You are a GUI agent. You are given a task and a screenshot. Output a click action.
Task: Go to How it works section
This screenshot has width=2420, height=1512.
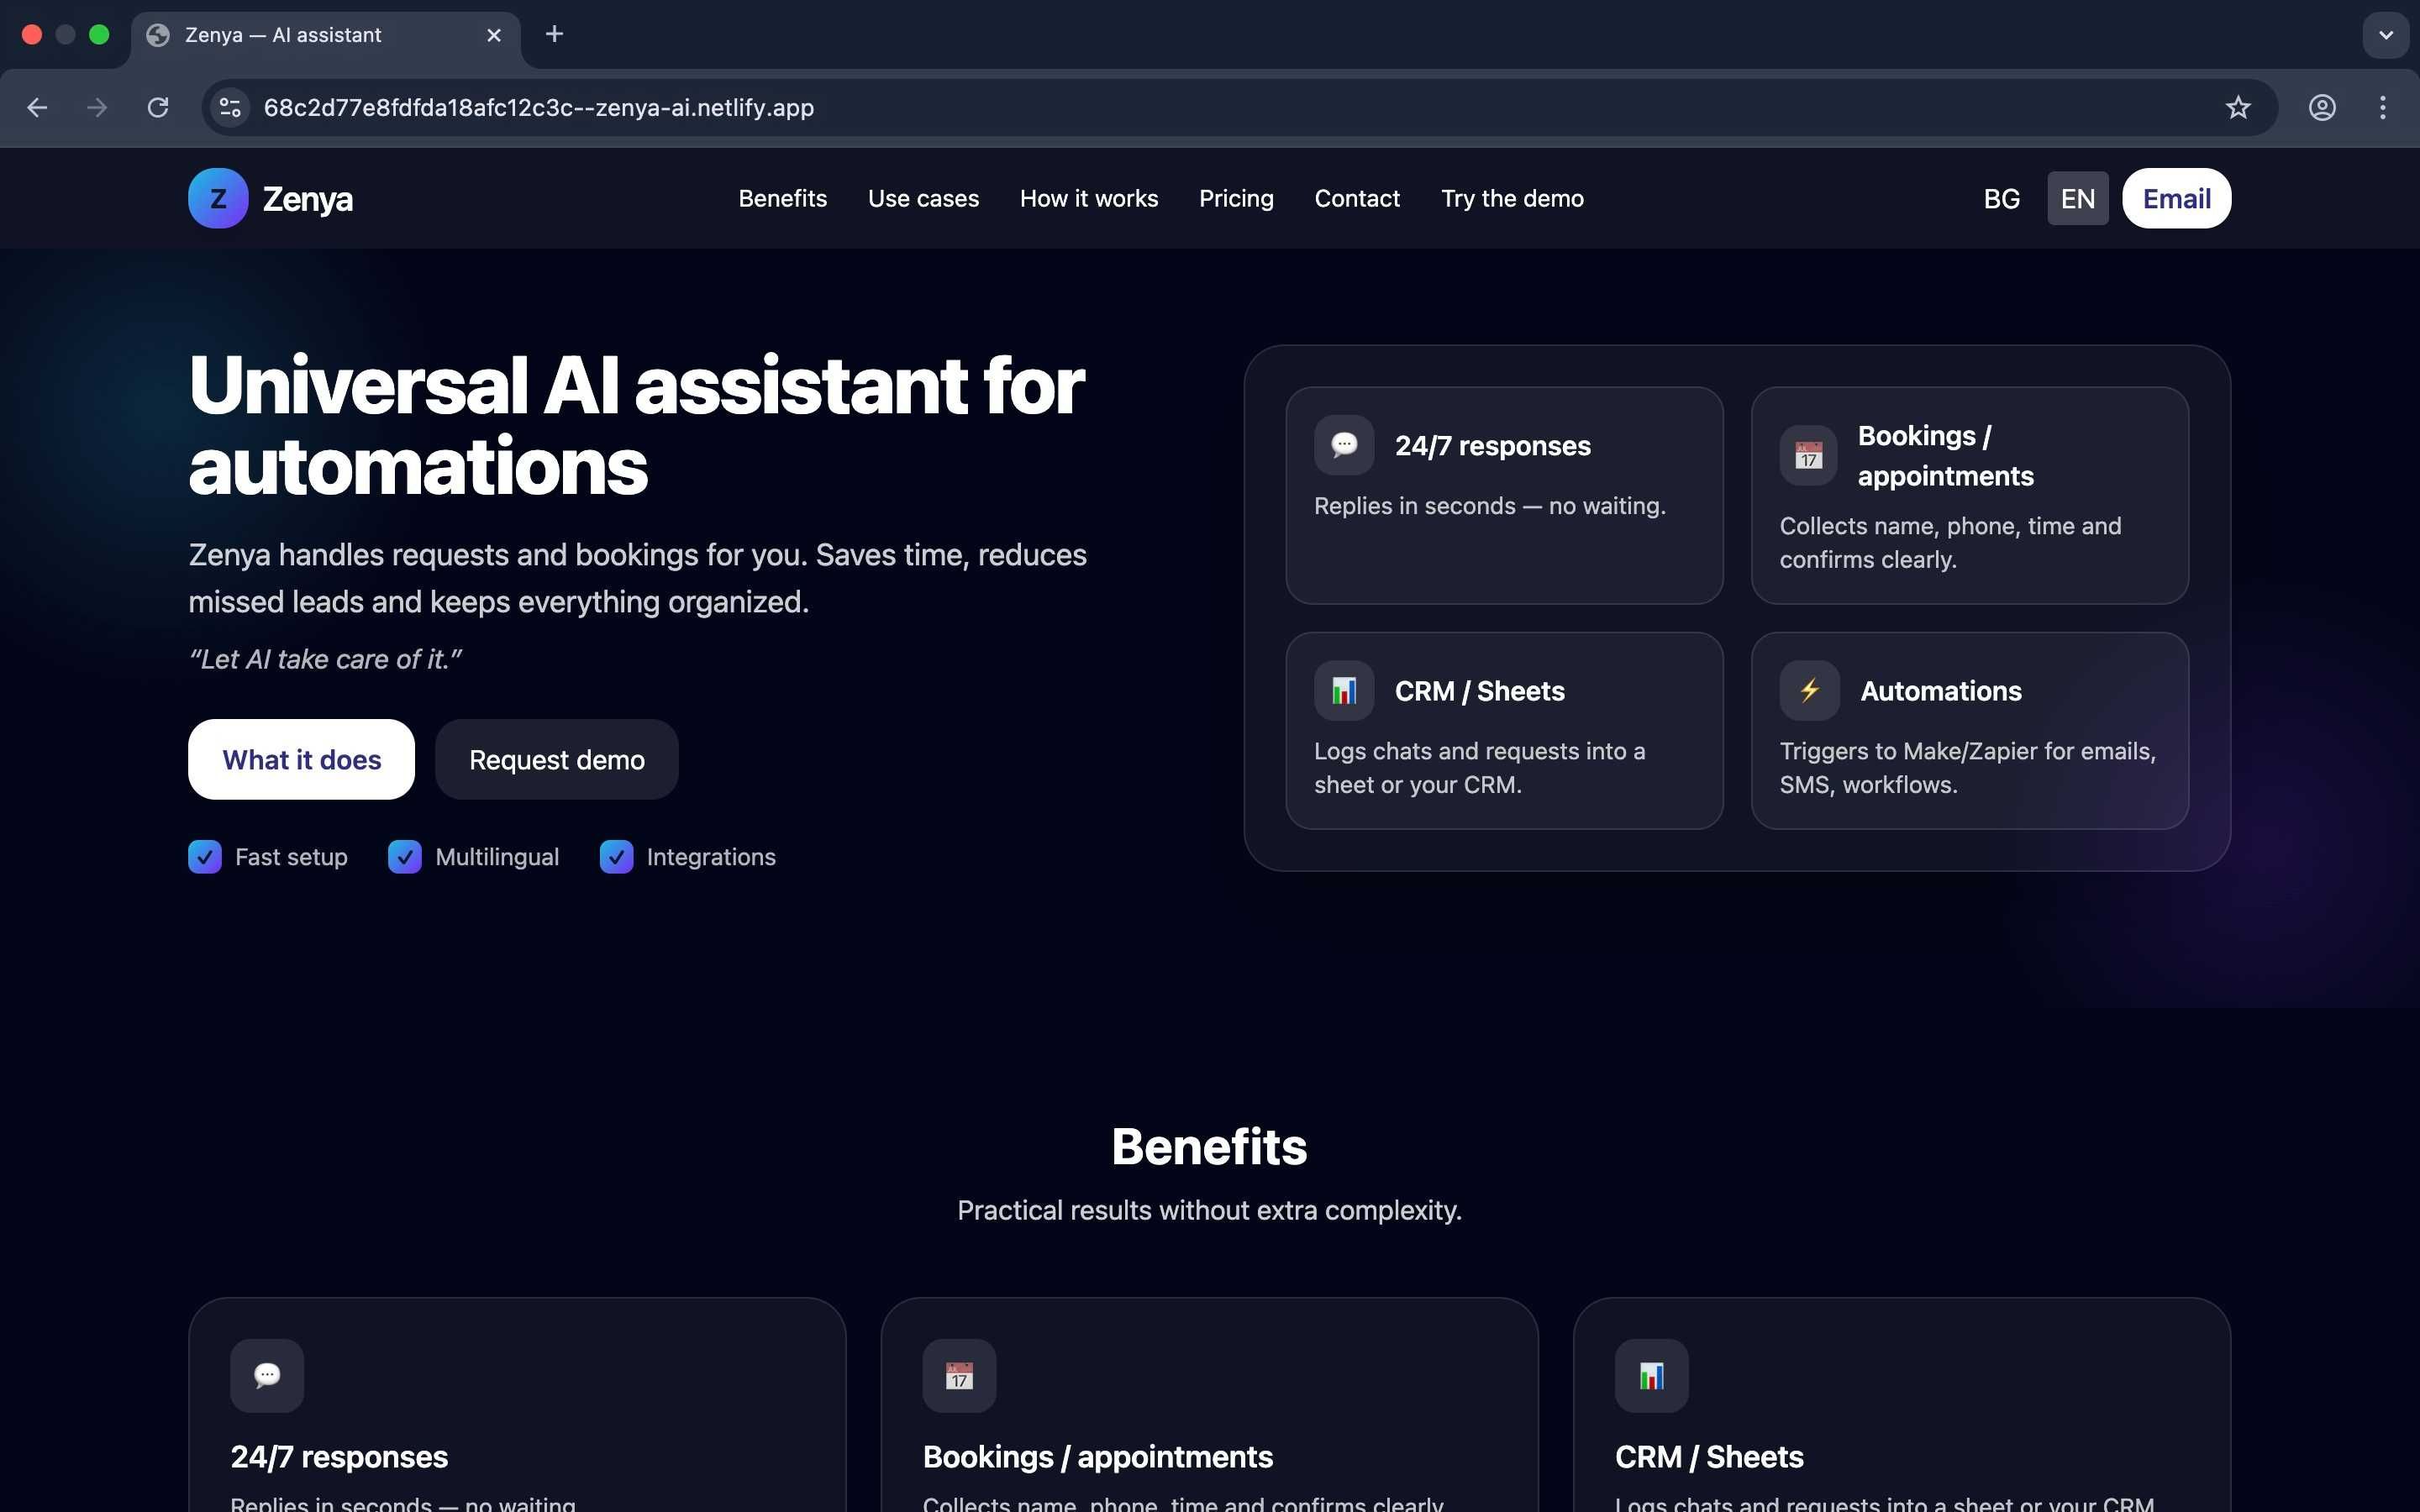coord(1089,198)
